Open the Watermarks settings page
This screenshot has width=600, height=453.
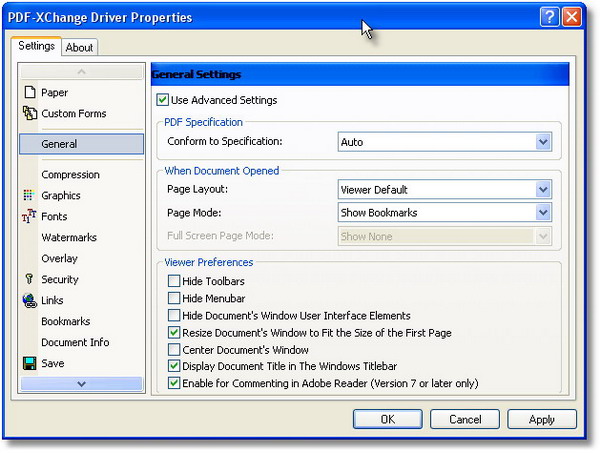tap(82, 237)
